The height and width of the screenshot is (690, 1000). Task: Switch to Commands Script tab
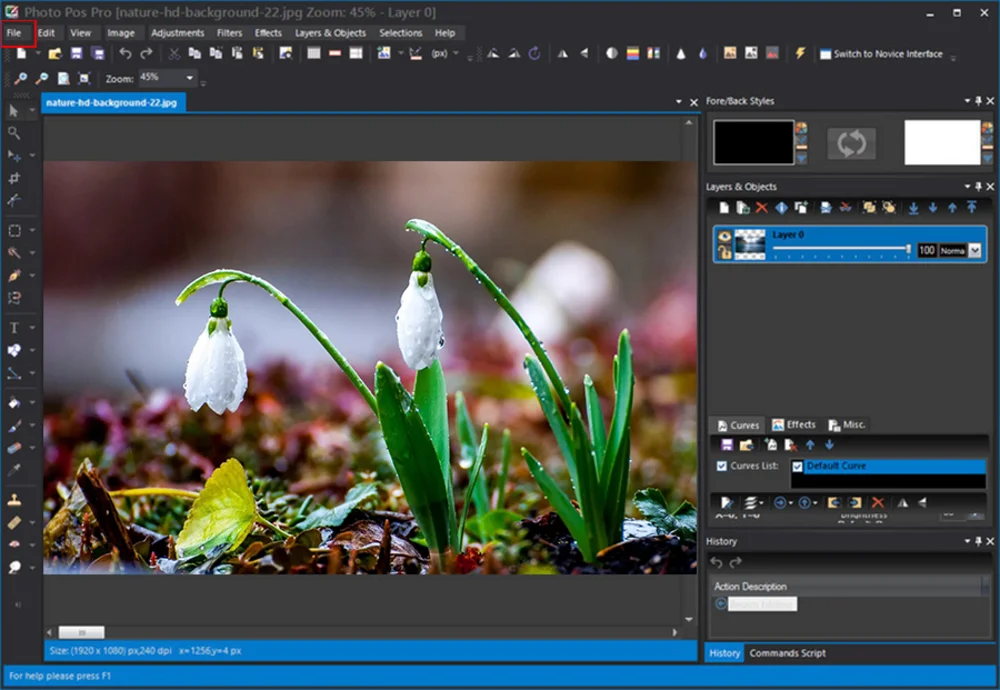pyautogui.click(x=788, y=653)
